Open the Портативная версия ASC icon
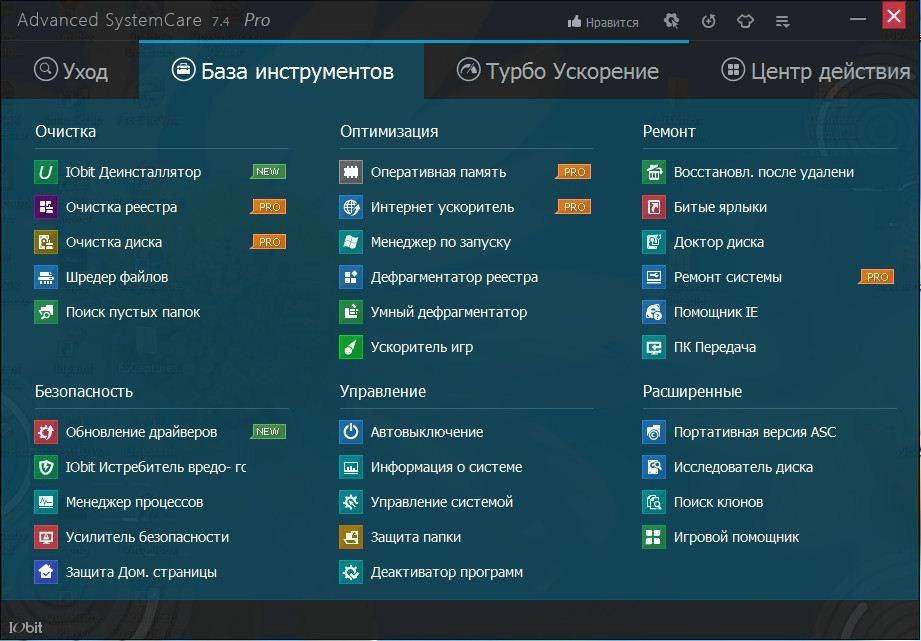Image resolution: width=921 pixels, height=641 pixels. click(x=654, y=432)
